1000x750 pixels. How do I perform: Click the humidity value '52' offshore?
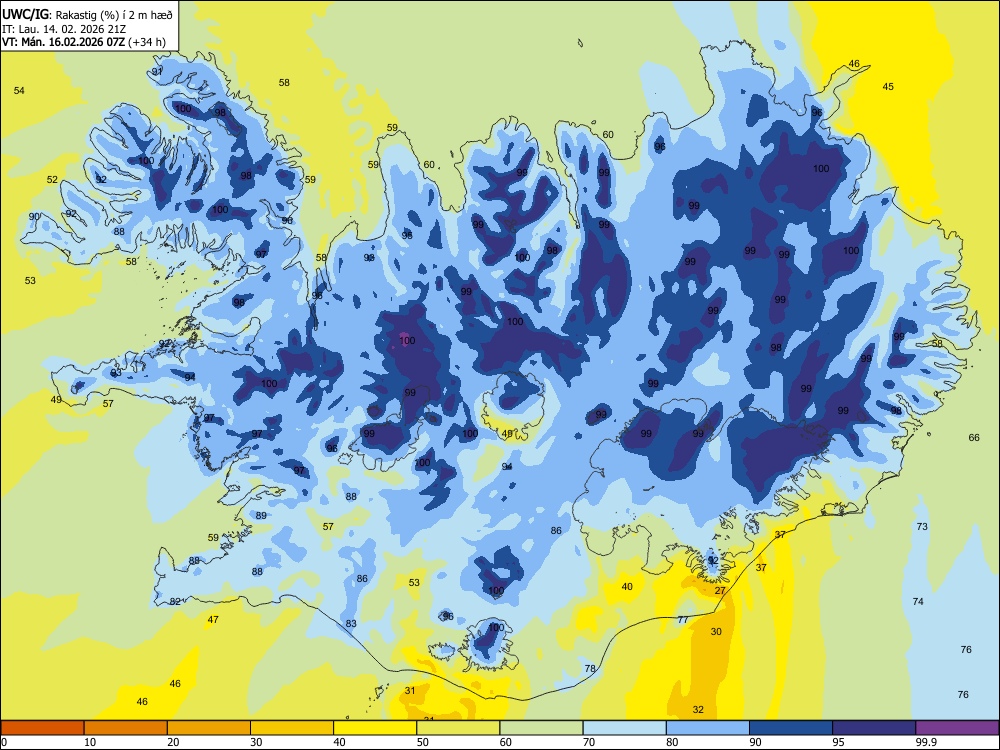coord(52,180)
